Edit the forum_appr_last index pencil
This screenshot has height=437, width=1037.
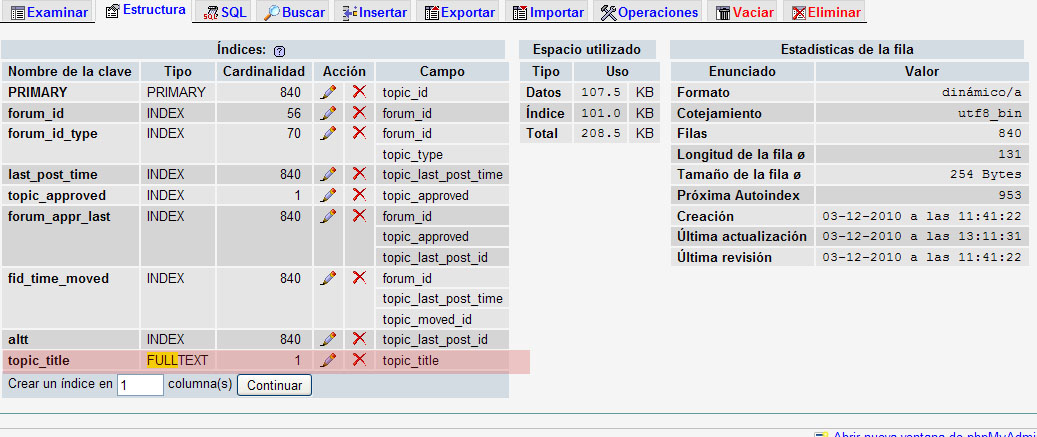327,216
